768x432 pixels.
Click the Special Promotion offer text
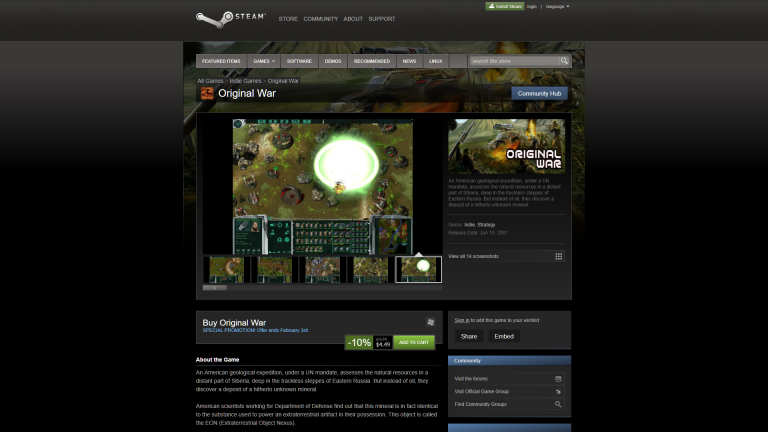click(x=255, y=331)
